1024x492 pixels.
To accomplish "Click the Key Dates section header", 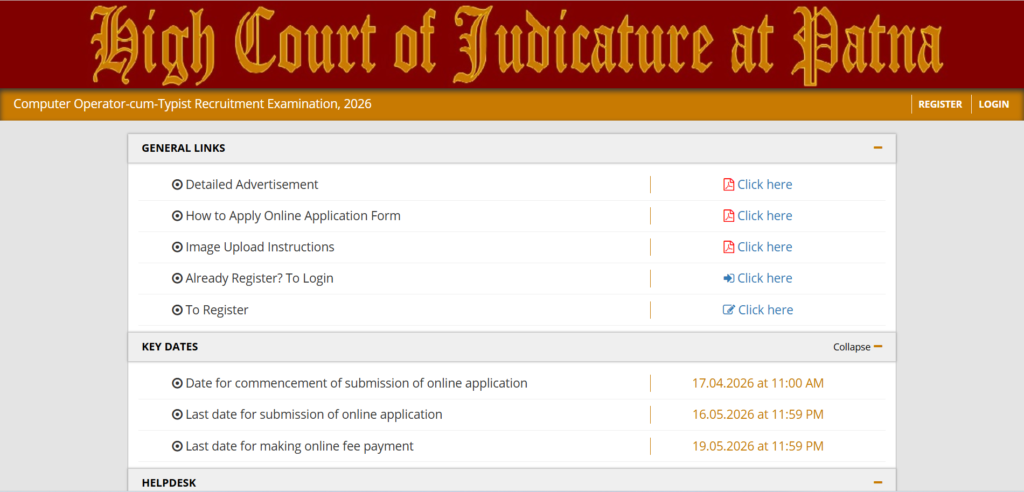I will click(512, 347).
